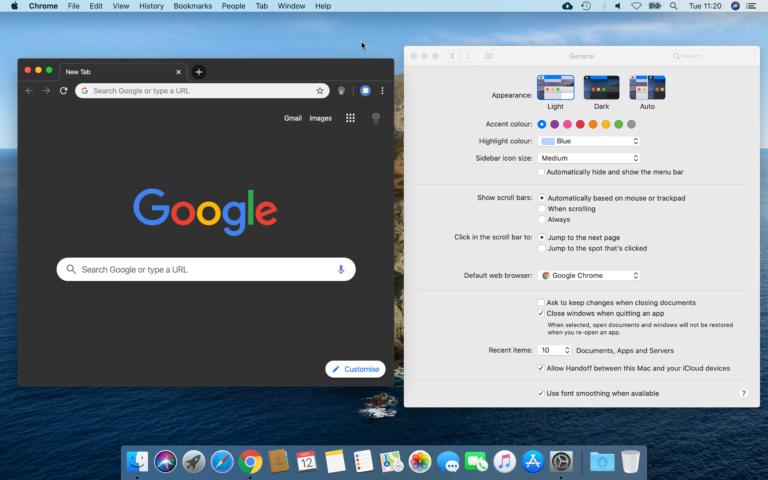Open Trash in the Dock
The width and height of the screenshot is (768, 480).
coord(630,461)
